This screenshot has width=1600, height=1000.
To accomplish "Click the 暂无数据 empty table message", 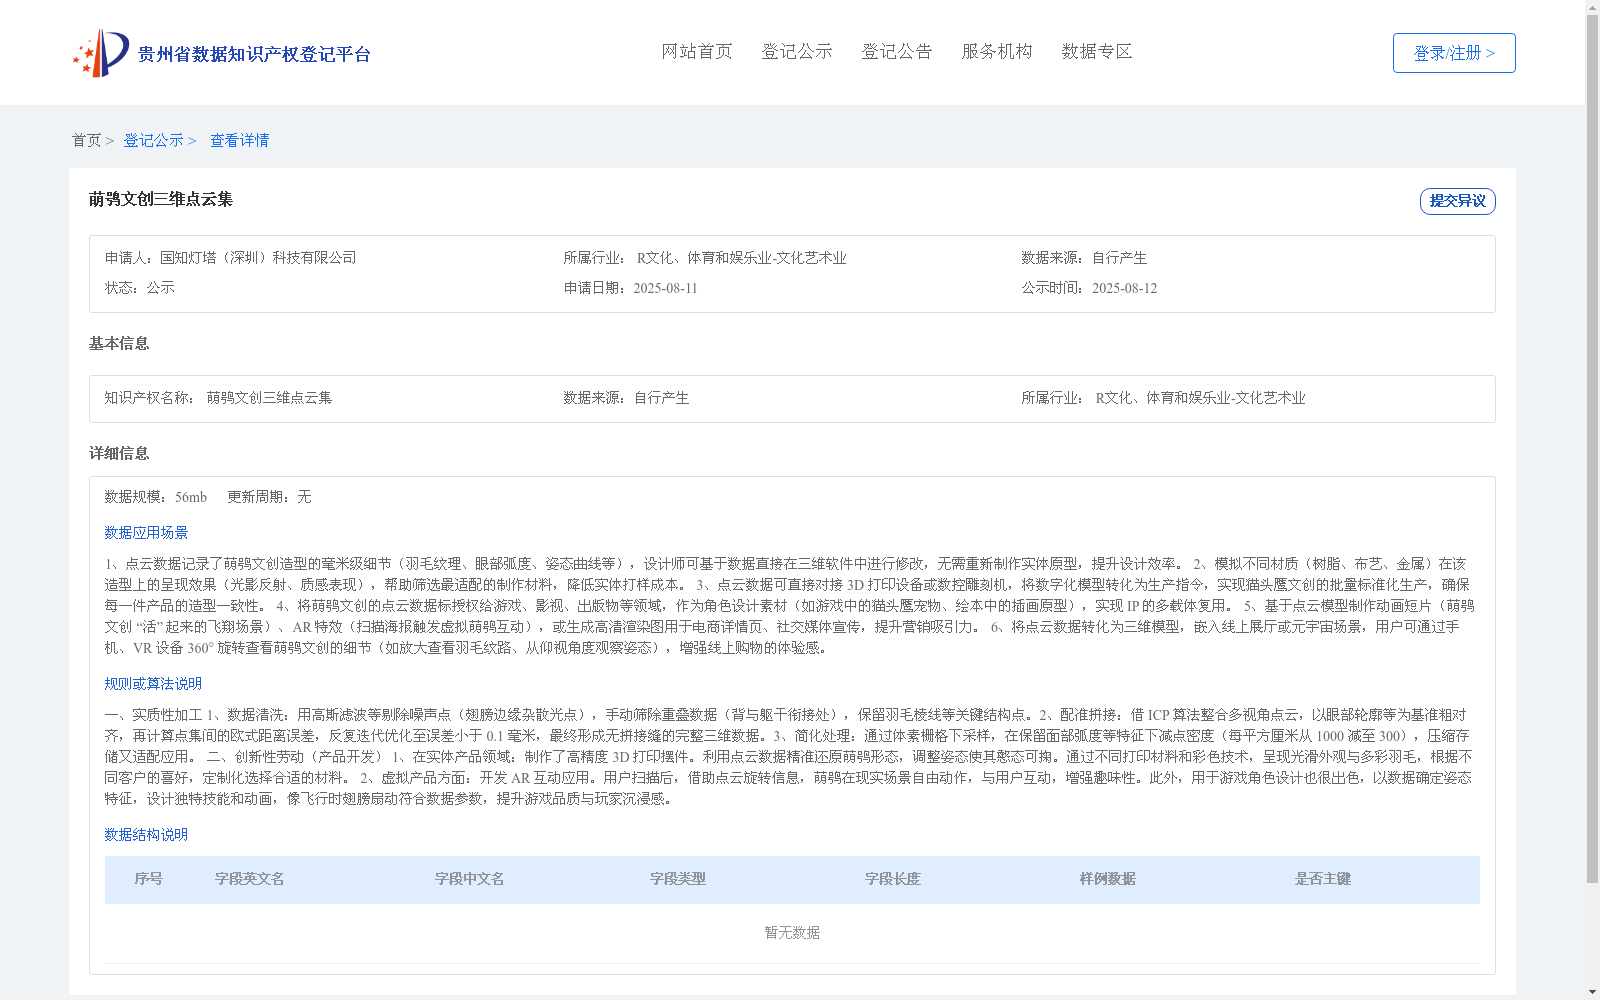I will (792, 933).
